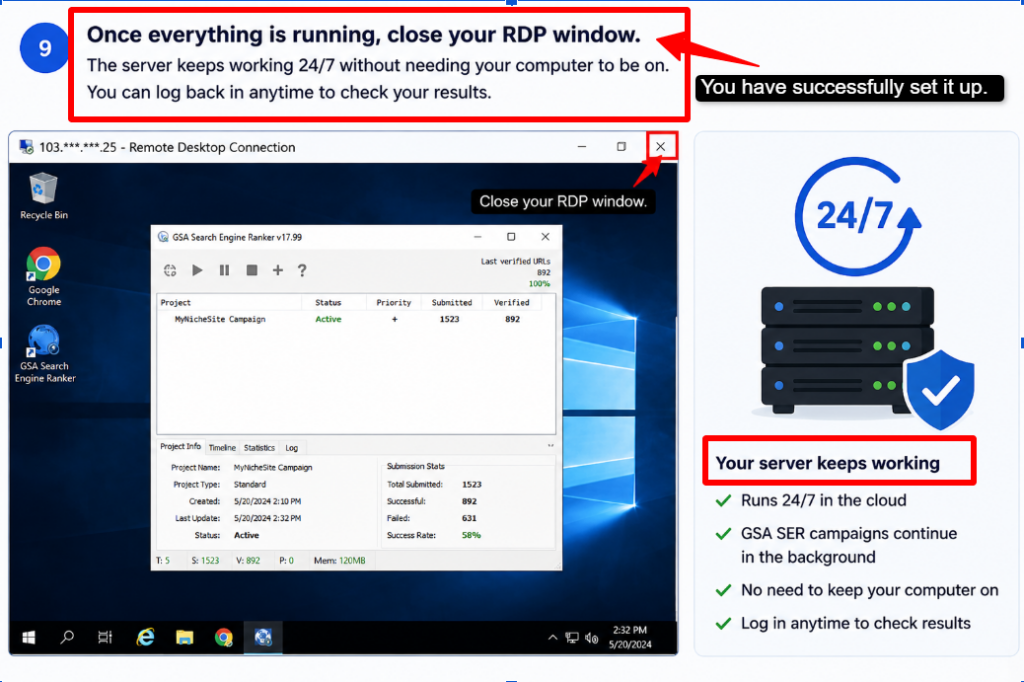The image size is (1024, 682).
Task: Click the taskbar search magnifier icon
Action: coord(67,637)
